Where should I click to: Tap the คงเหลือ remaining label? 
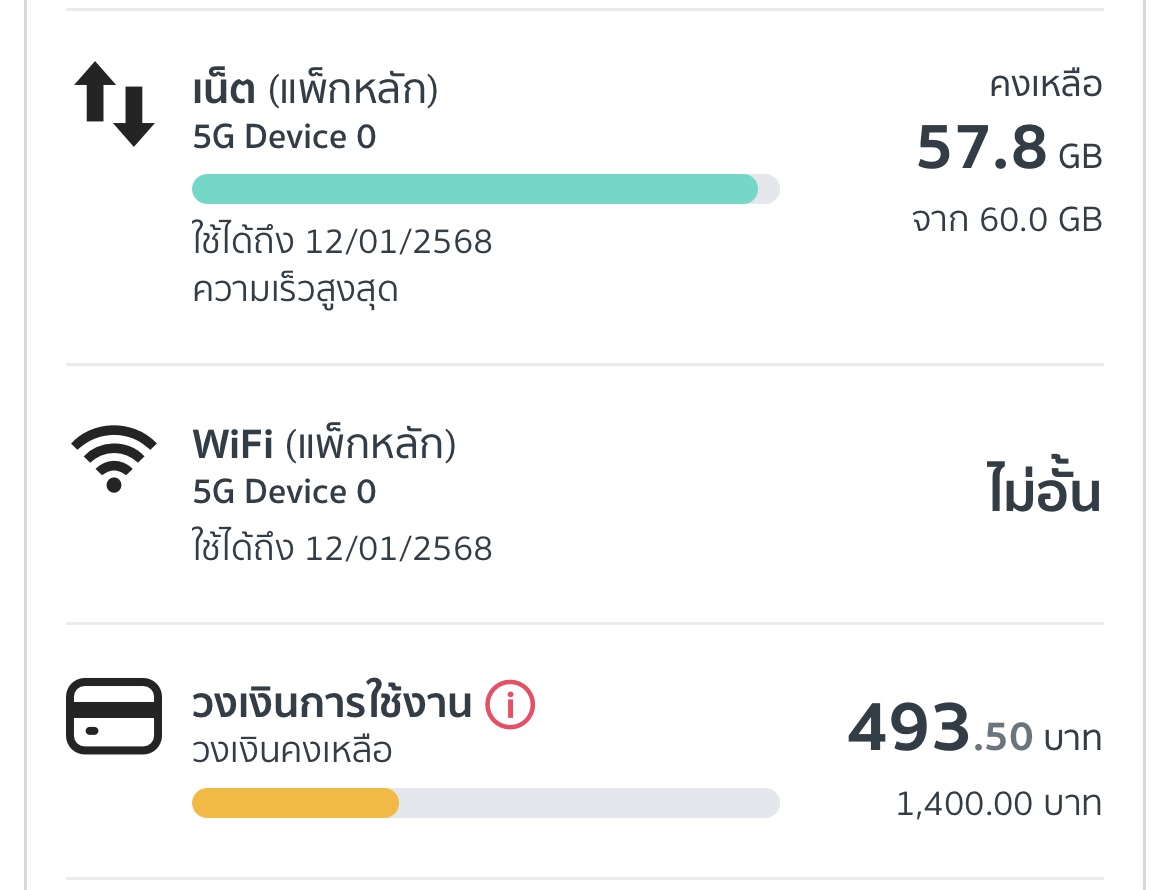coord(1045,86)
